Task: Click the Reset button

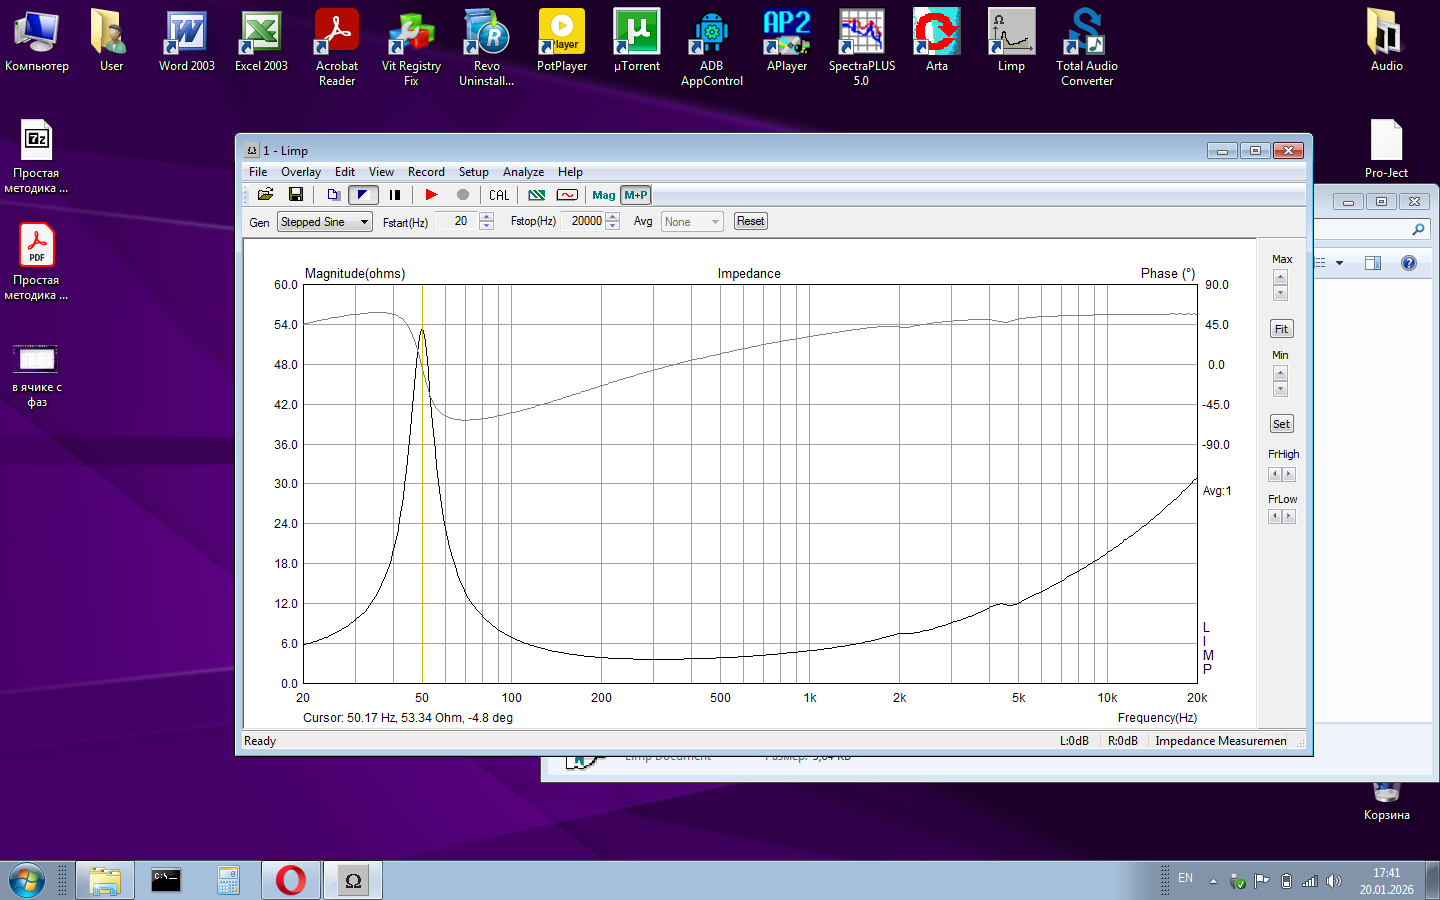Action: (750, 221)
